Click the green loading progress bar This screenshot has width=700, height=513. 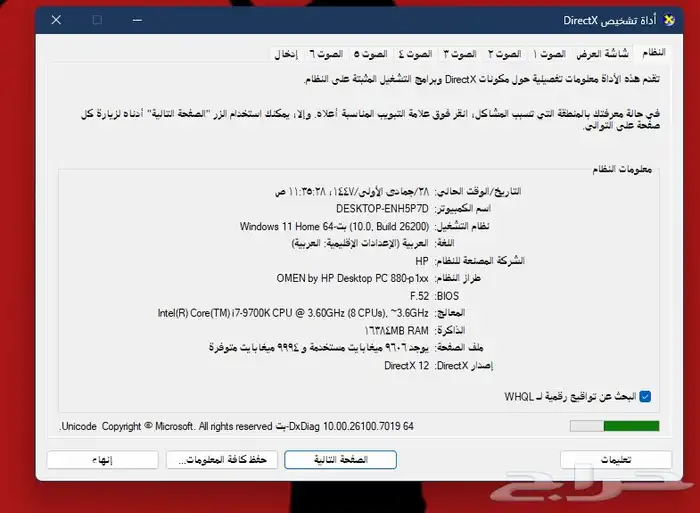615,426
